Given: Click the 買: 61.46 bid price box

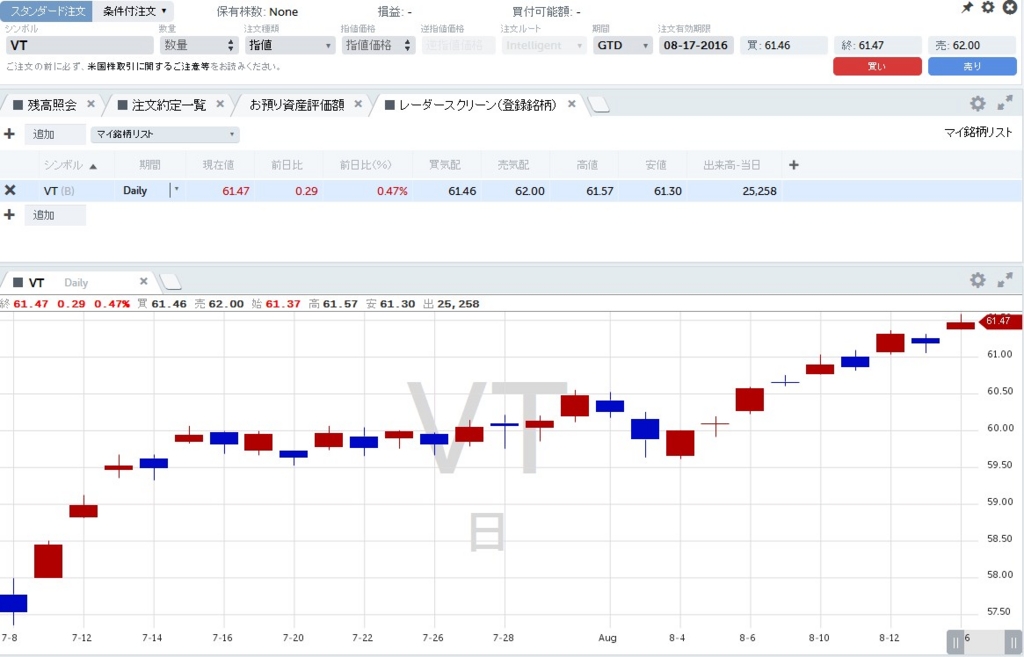Looking at the screenshot, I should (x=784, y=45).
